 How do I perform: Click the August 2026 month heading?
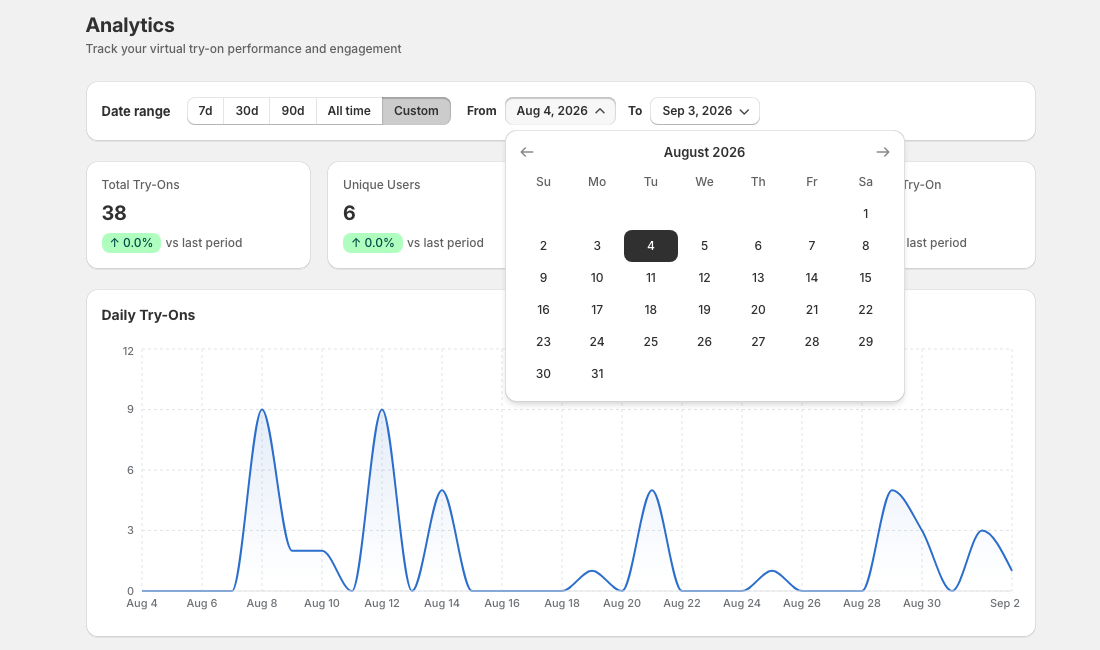(x=704, y=152)
